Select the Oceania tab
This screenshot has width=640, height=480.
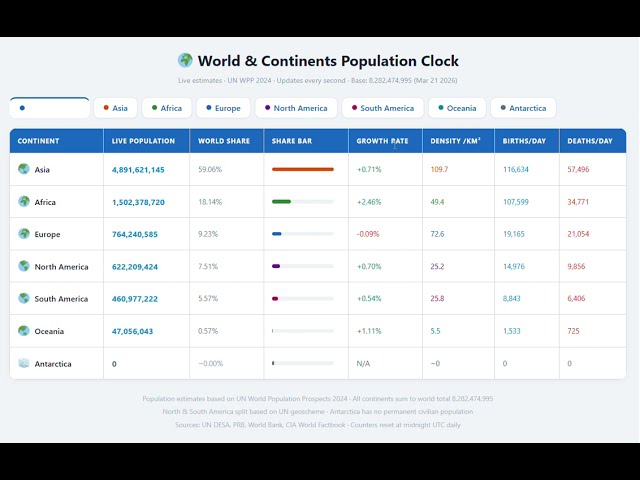coord(457,108)
